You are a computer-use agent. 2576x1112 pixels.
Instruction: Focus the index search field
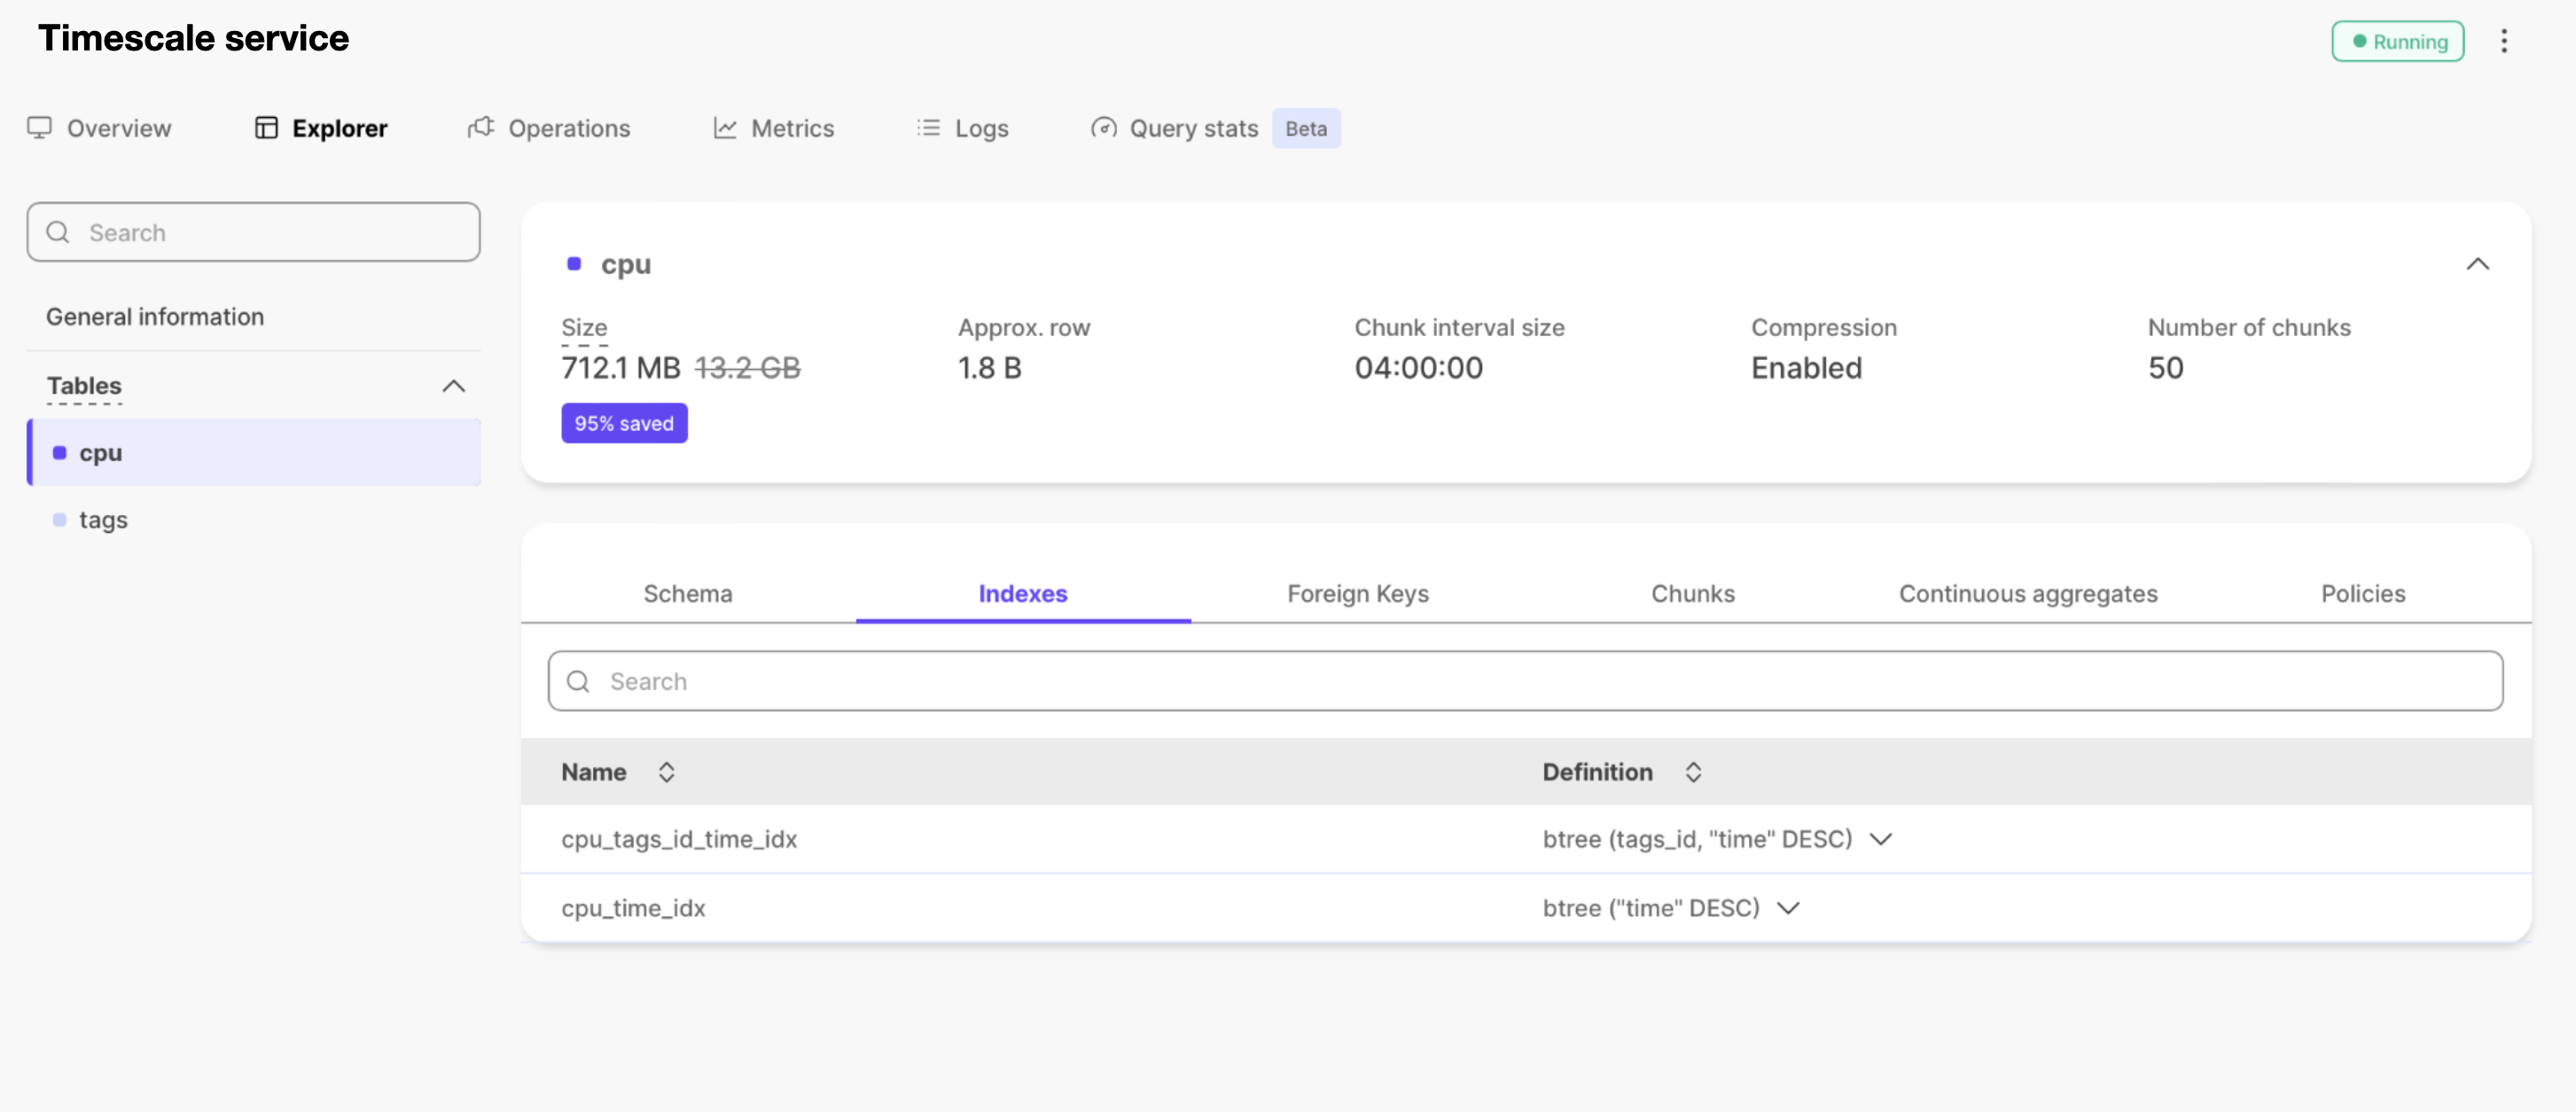(1525, 681)
